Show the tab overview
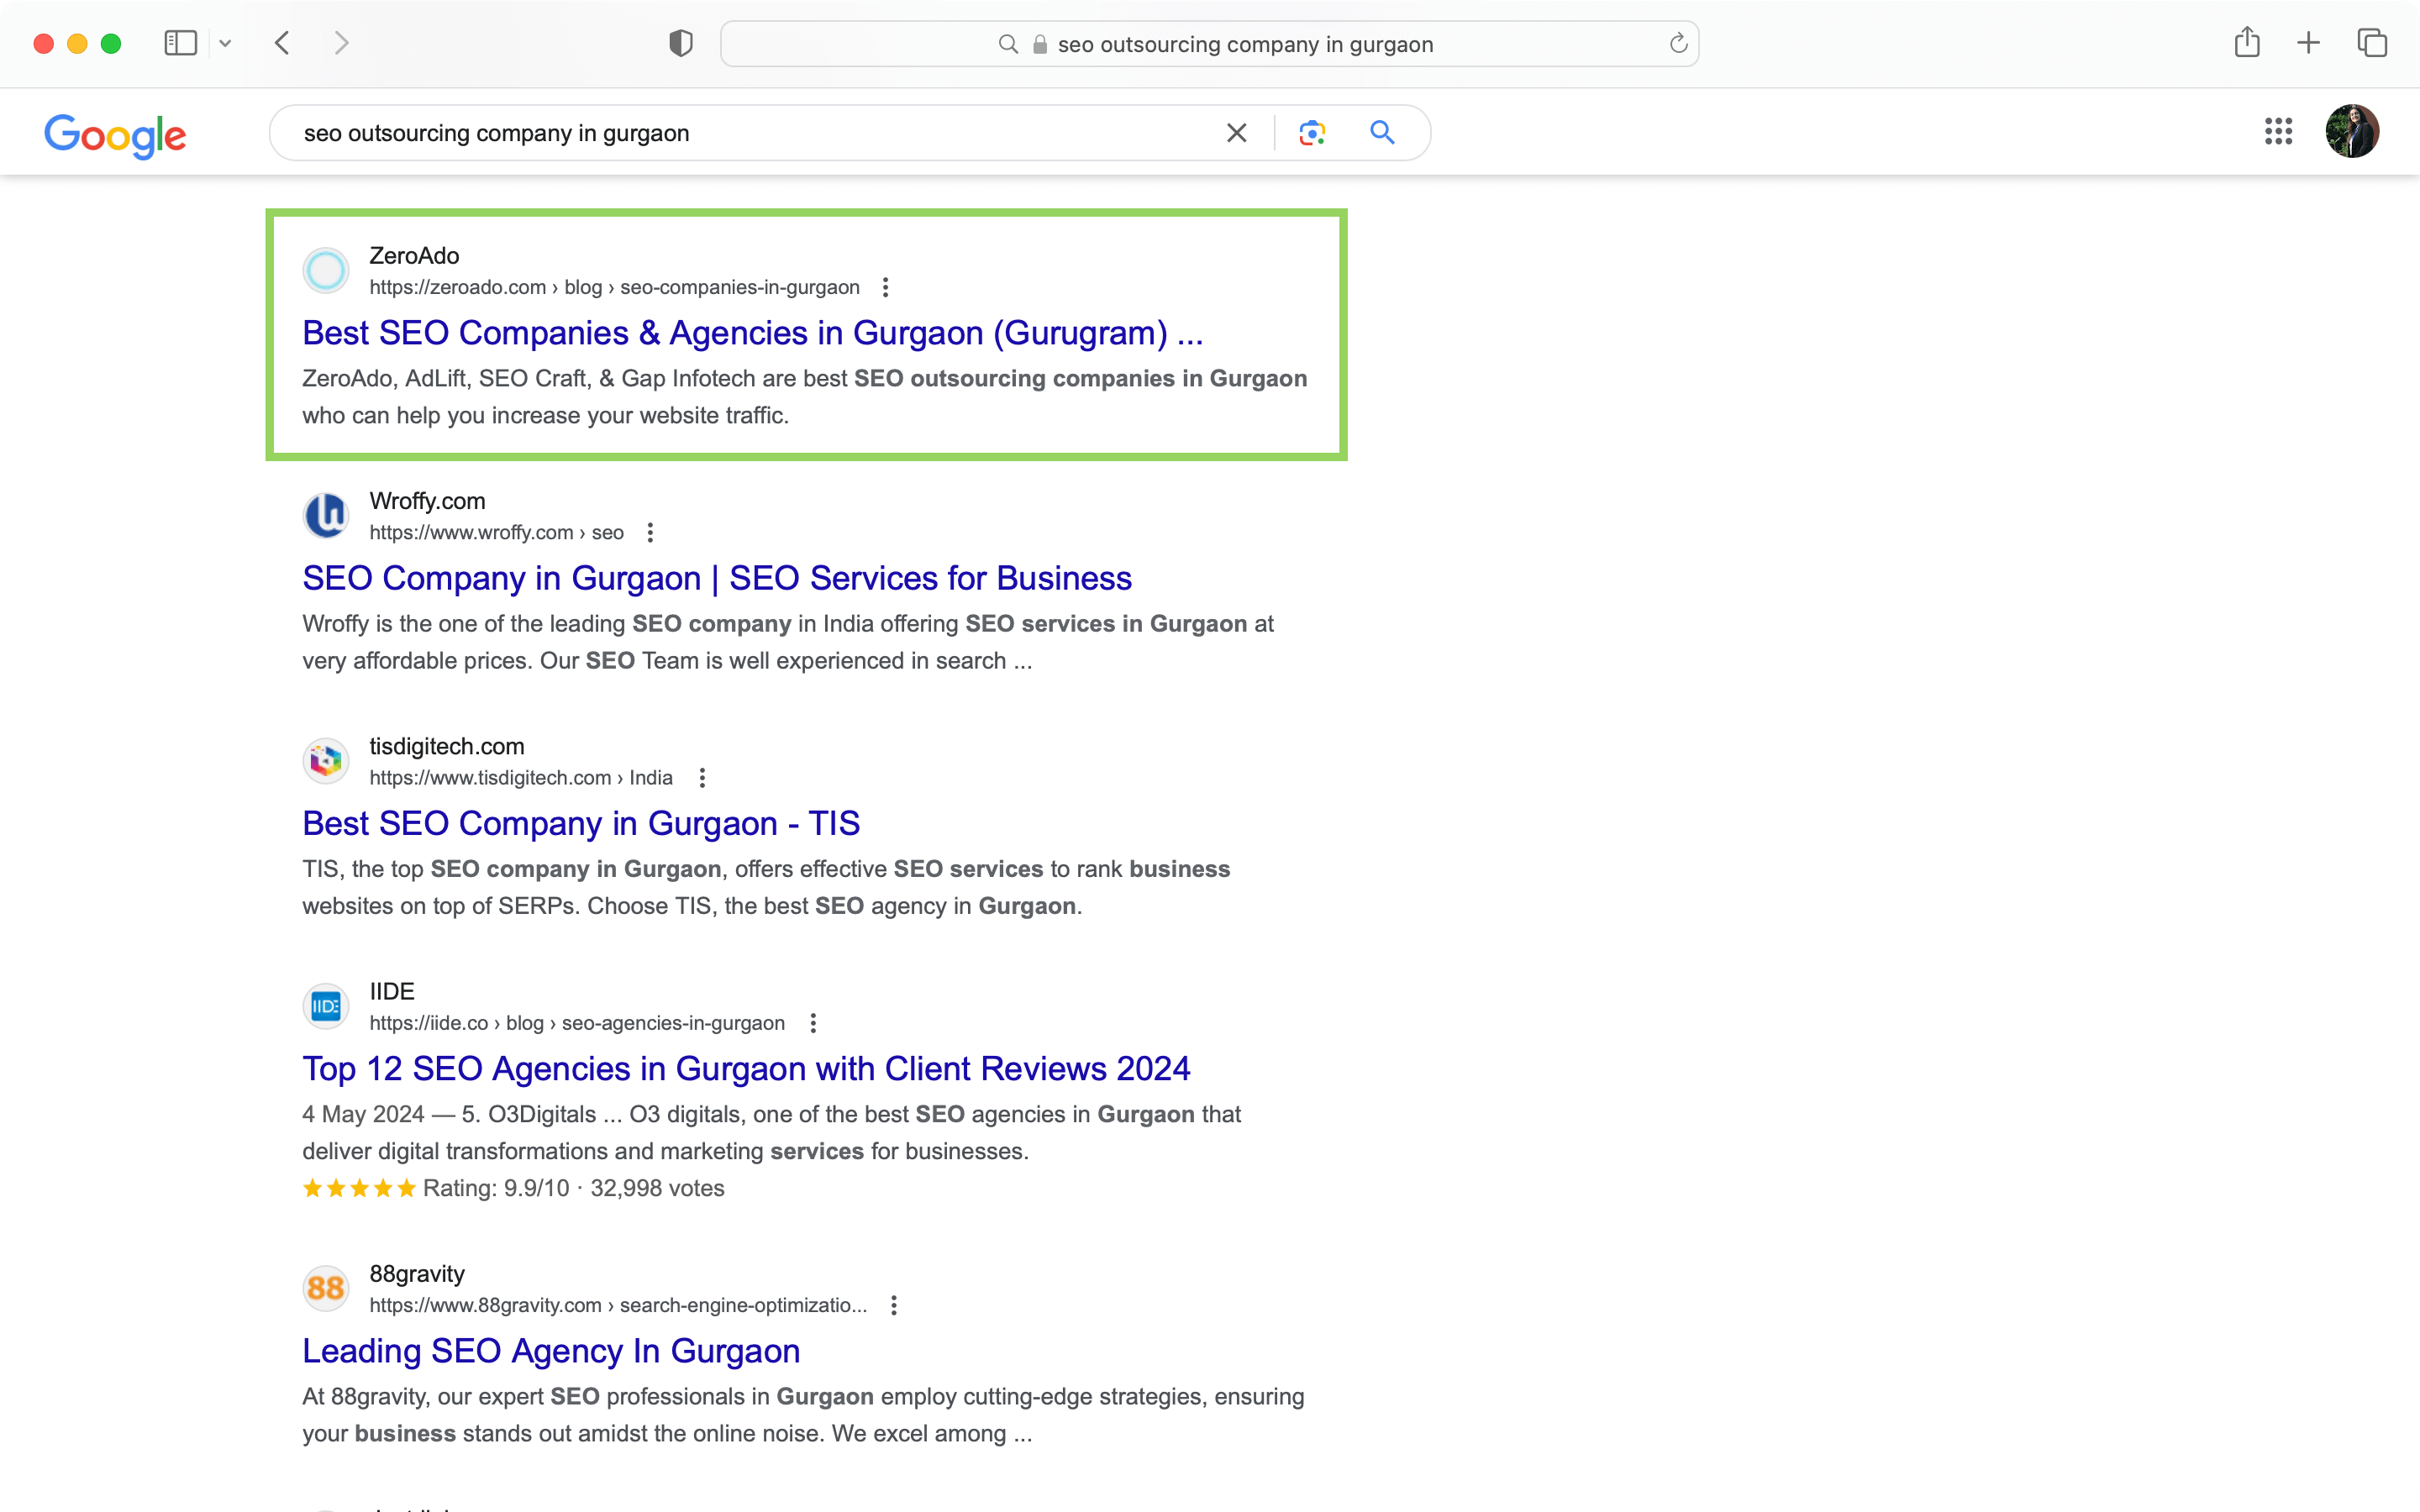The width and height of the screenshot is (2420, 1512). pyautogui.click(x=2372, y=43)
